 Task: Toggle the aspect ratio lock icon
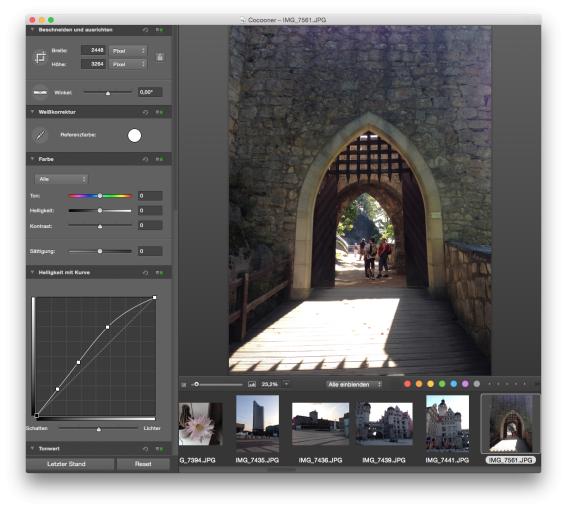coord(160,57)
